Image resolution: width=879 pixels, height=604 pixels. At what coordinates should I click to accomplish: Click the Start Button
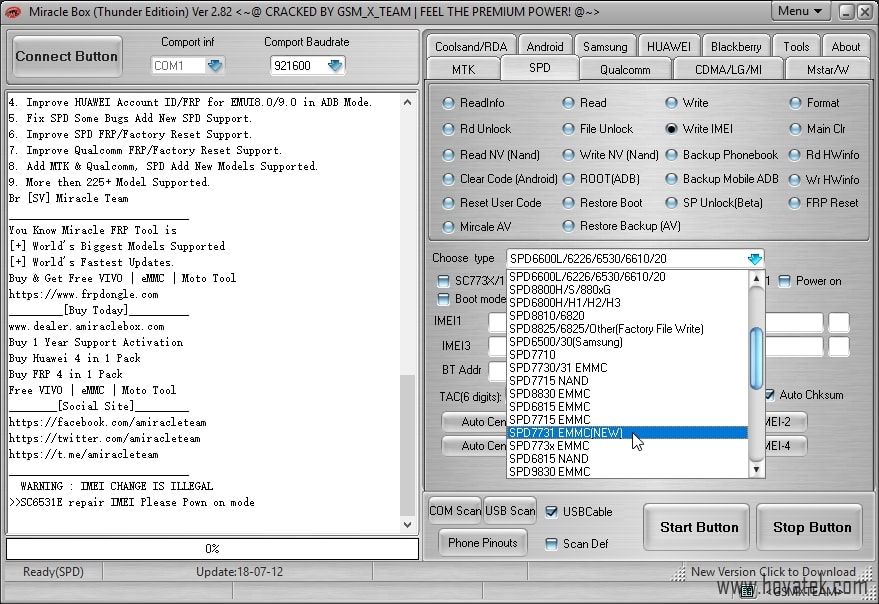pos(698,527)
